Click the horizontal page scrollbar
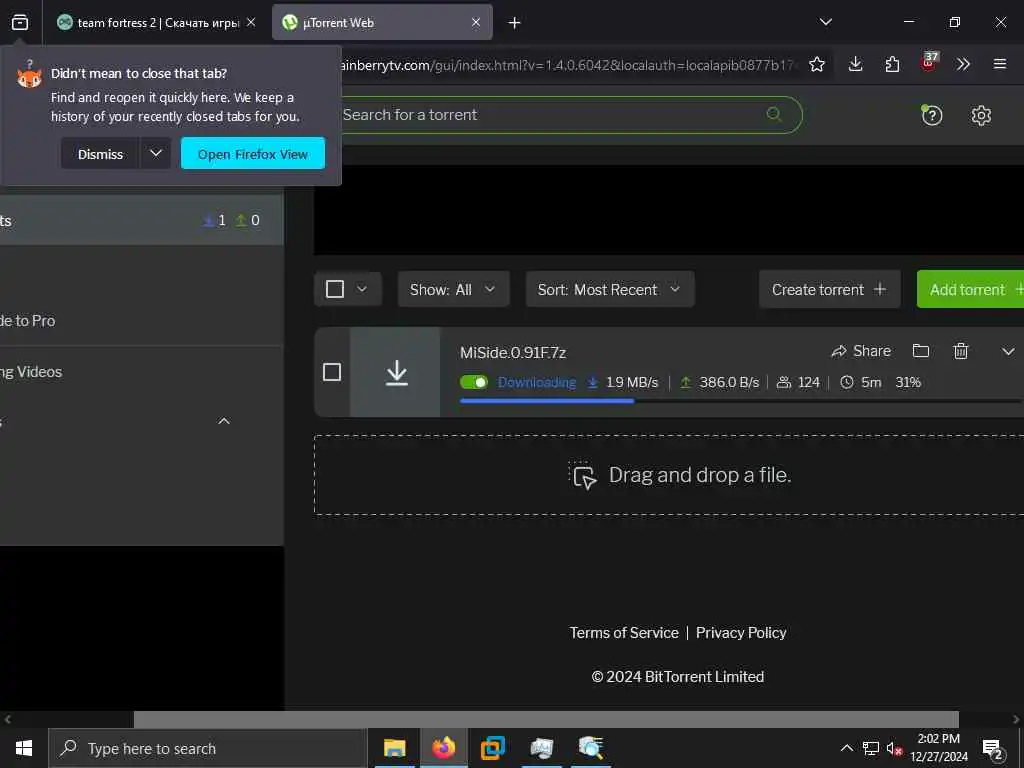 tap(546, 719)
